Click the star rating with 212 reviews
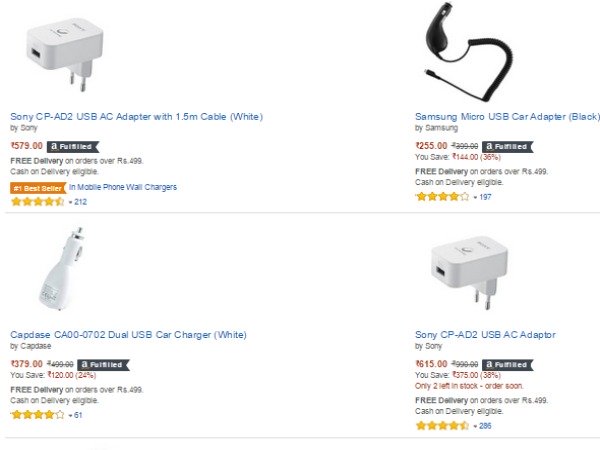 click(x=37, y=201)
